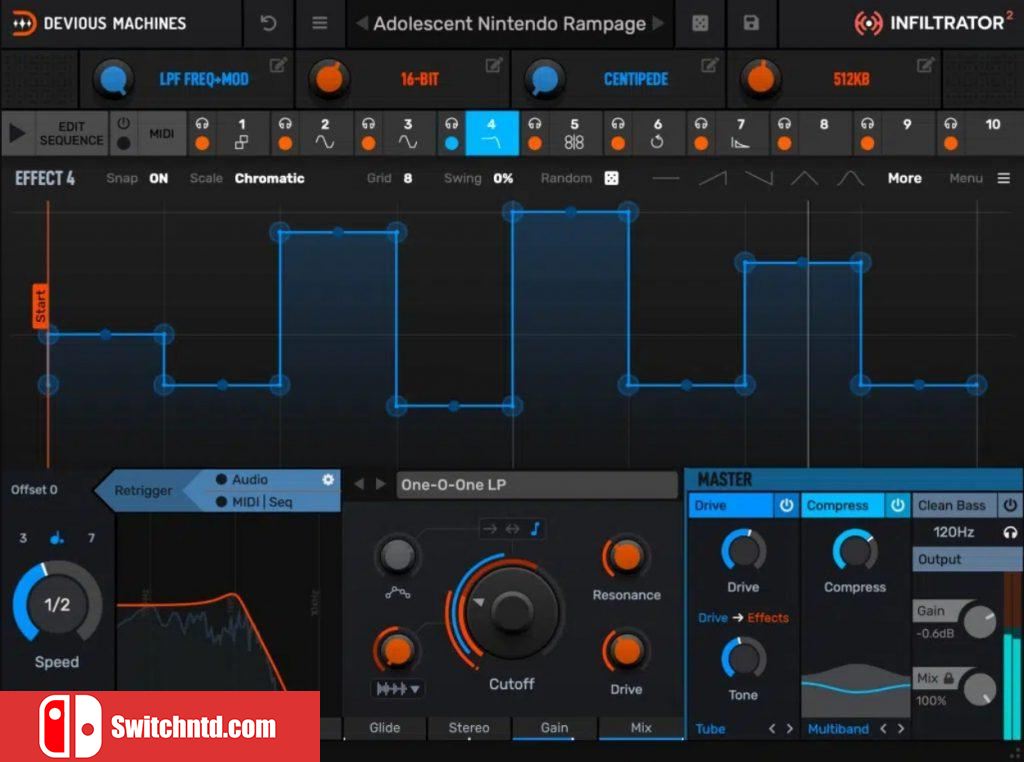Screen dimensions: 1024x762
Task: Click the Resonance knob
Action: [626, 556]
